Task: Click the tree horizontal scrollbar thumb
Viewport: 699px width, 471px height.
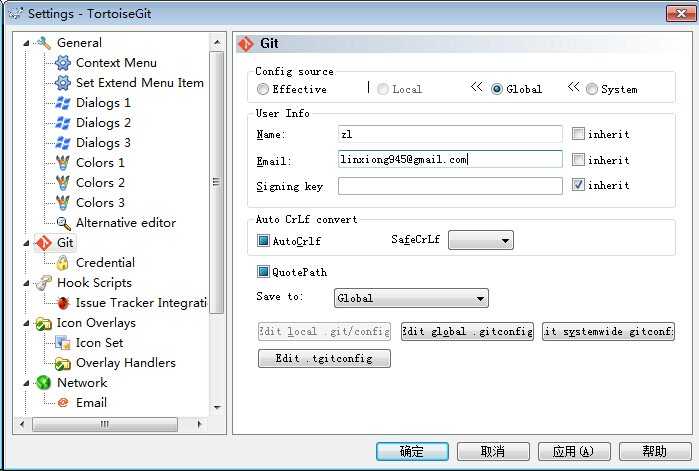Action: coord(105,424)
